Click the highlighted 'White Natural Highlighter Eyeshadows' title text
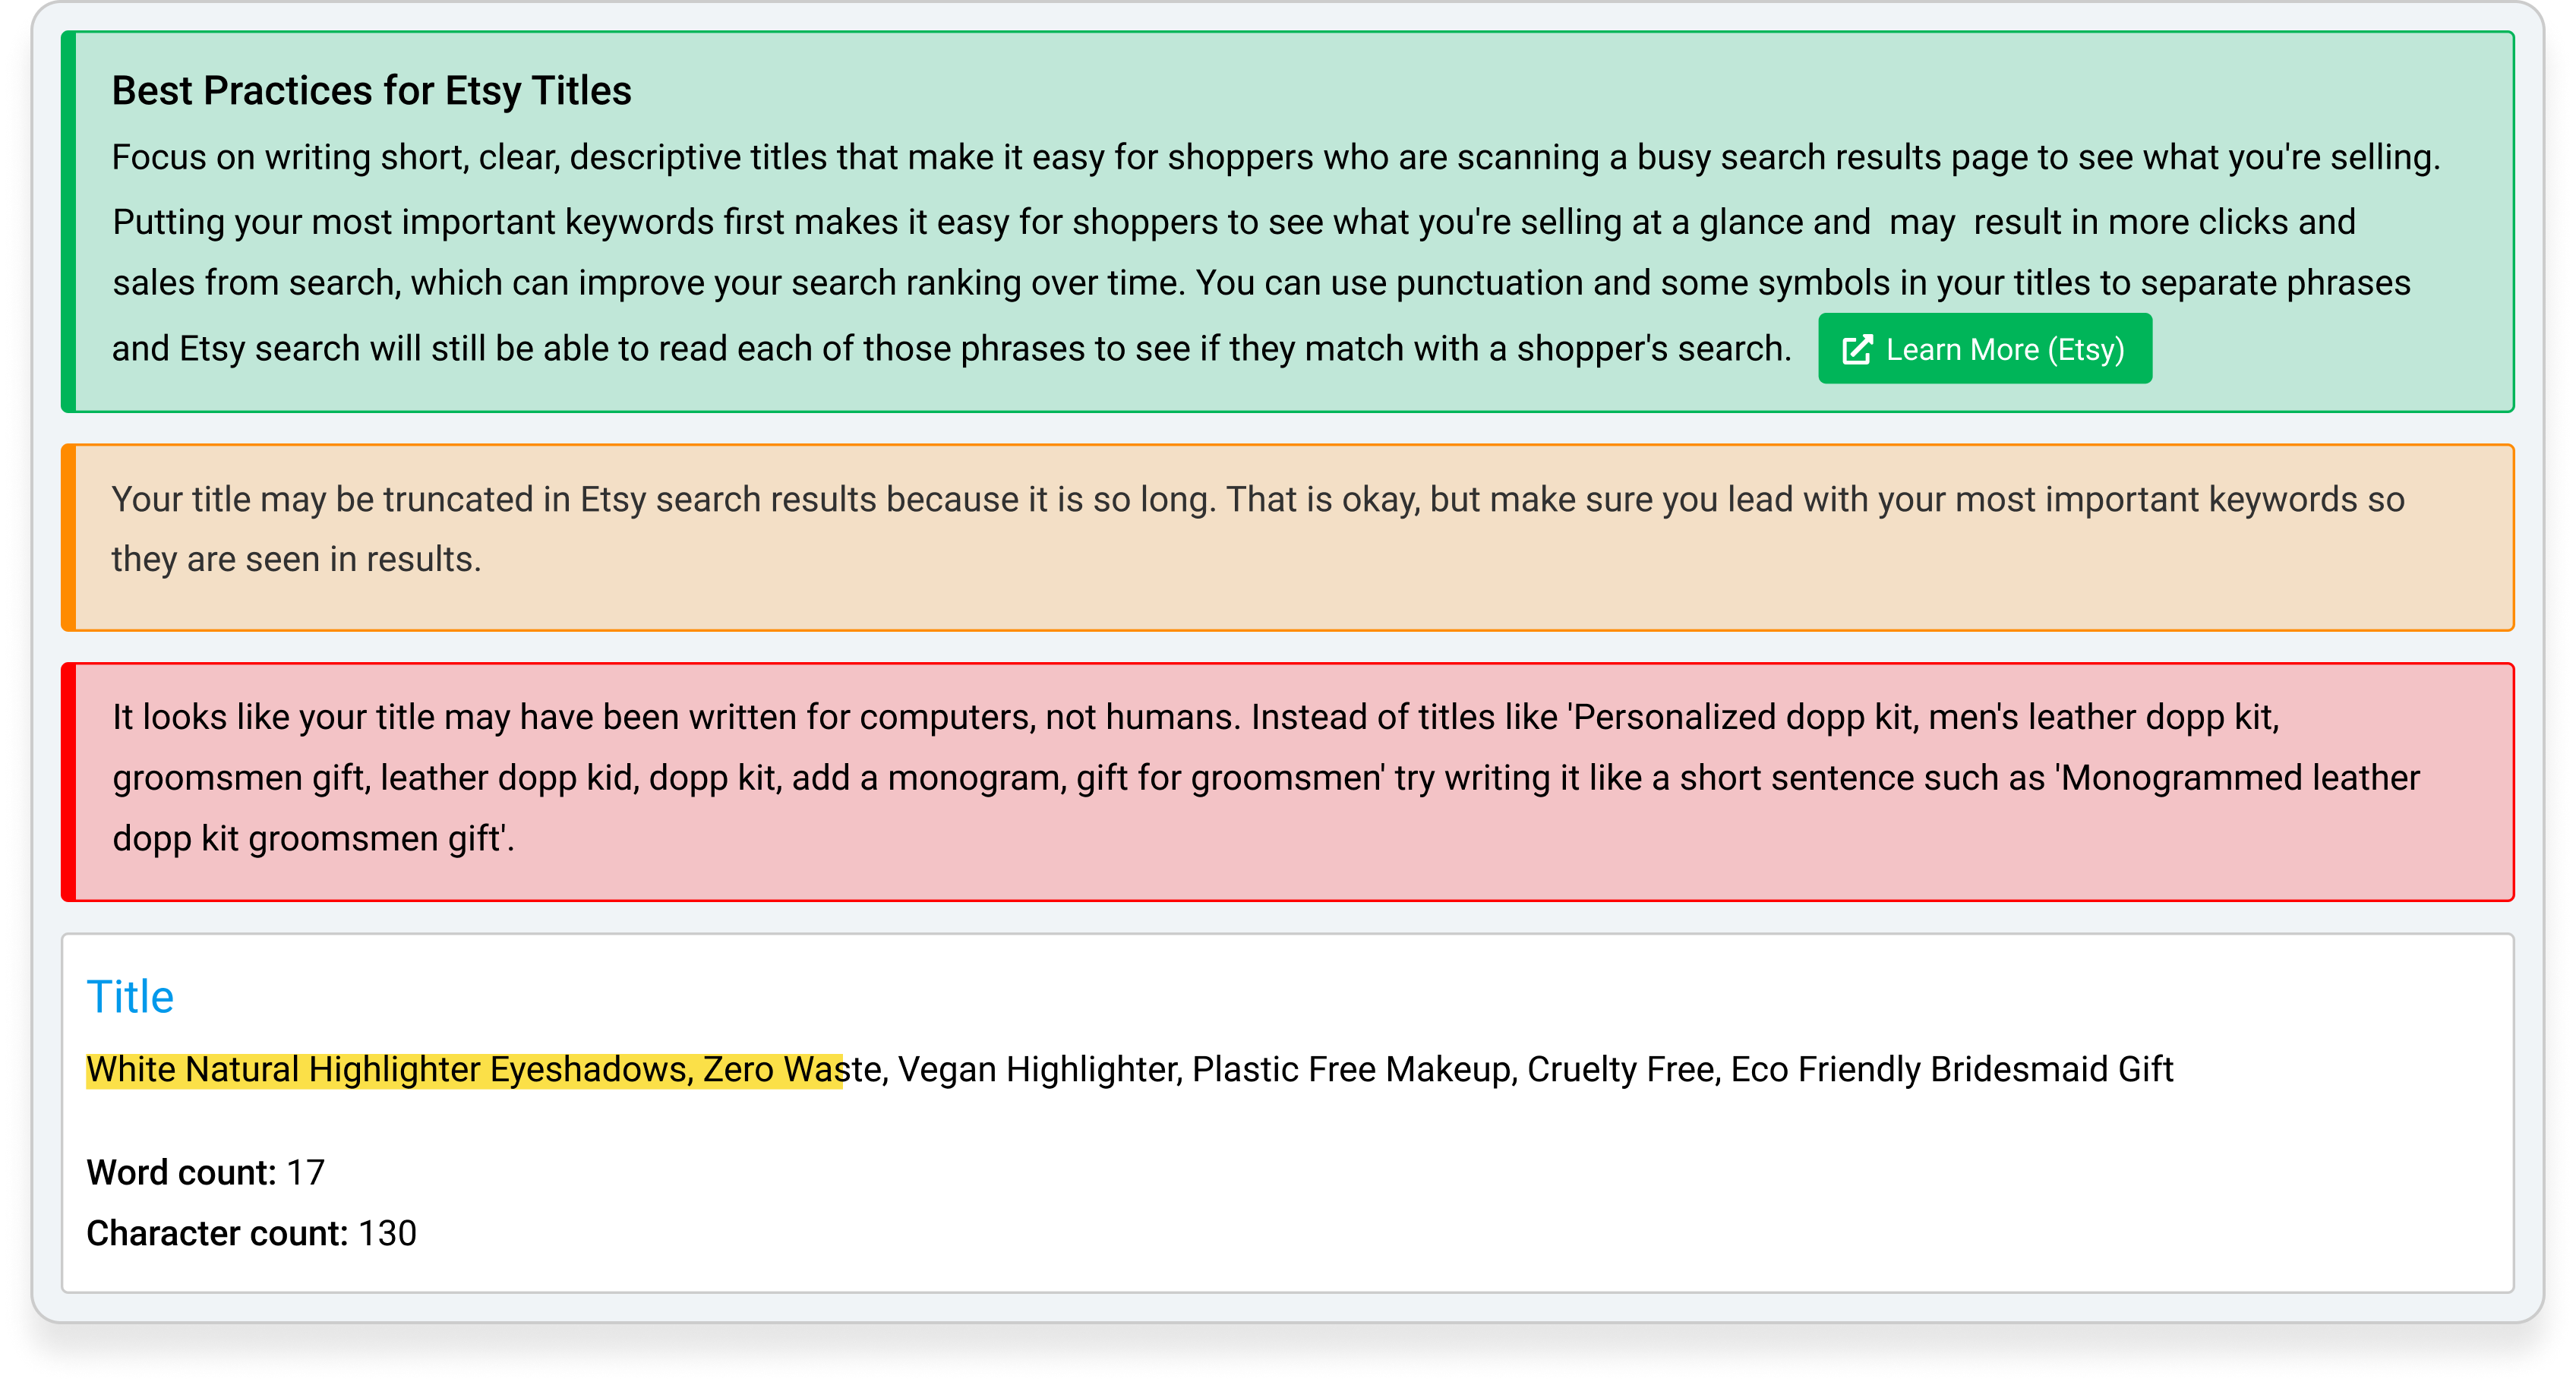This screenshot has width=2576, height=1385. click(x=386, y=1070)
